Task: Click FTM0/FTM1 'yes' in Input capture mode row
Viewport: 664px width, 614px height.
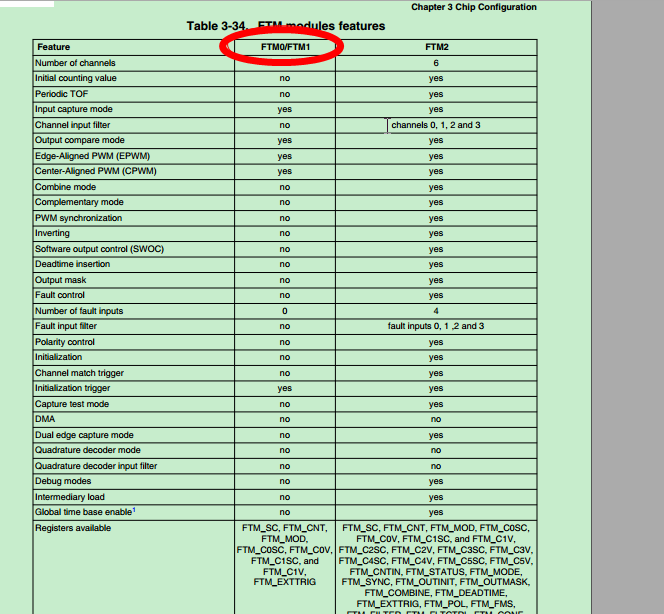Action: 285,109
